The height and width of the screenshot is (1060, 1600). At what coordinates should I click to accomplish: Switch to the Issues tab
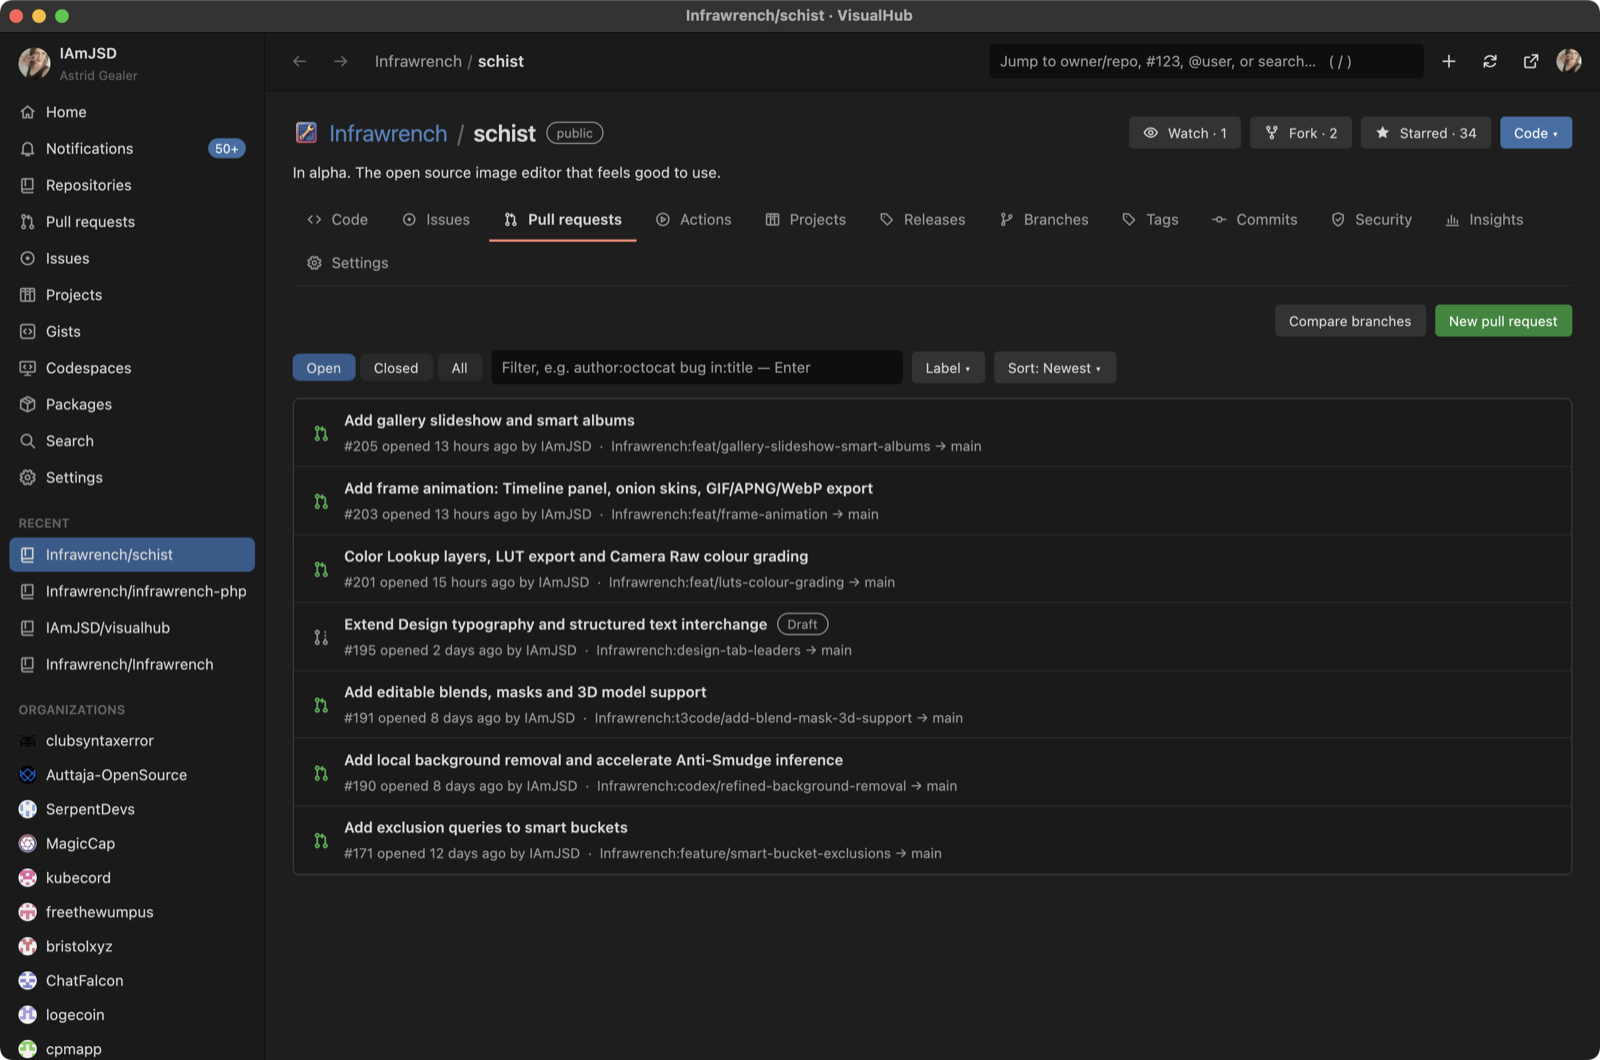tap(436, 220)
